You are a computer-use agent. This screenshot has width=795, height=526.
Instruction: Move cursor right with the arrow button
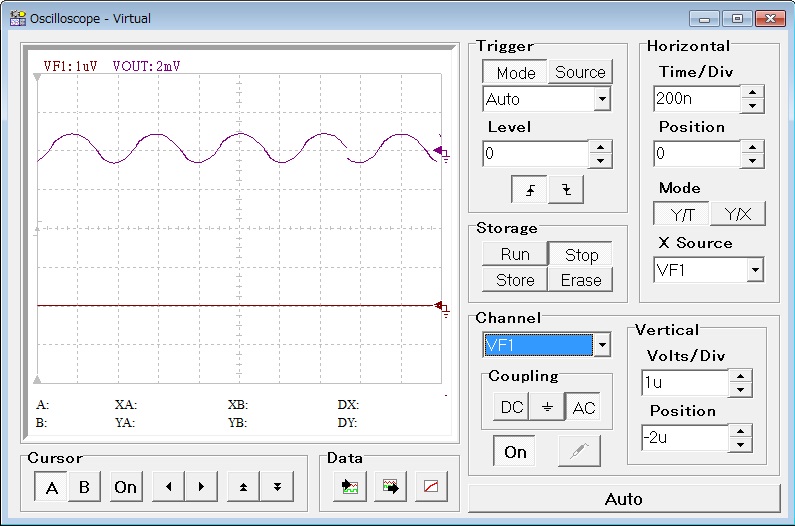[x=201, y=487]
